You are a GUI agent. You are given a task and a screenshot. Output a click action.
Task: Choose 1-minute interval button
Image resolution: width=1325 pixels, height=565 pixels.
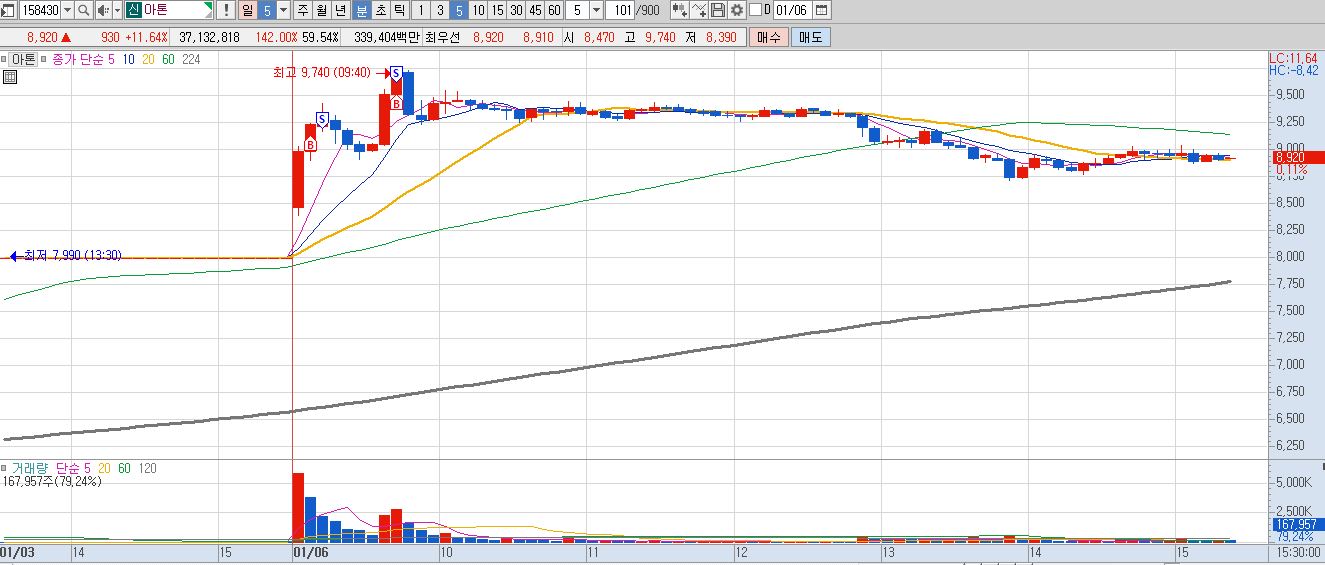click(x=421, y=10)
